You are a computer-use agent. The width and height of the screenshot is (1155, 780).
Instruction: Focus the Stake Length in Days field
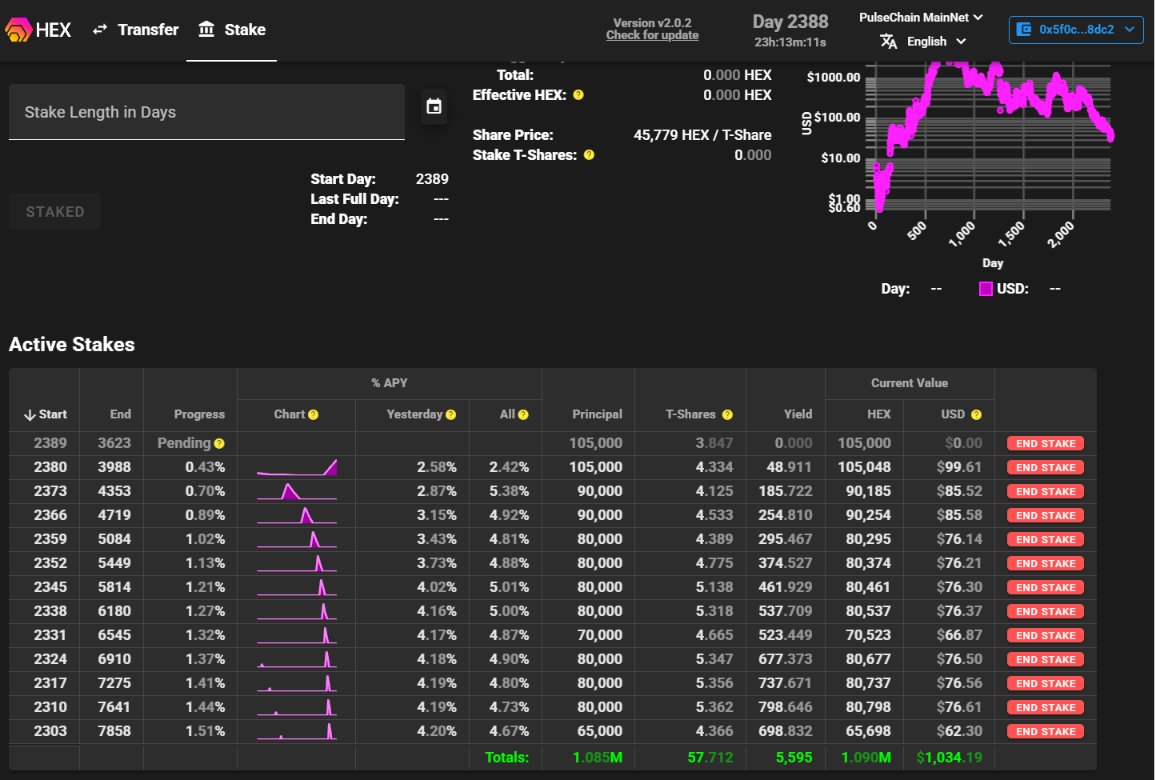[x=206, y=112]
